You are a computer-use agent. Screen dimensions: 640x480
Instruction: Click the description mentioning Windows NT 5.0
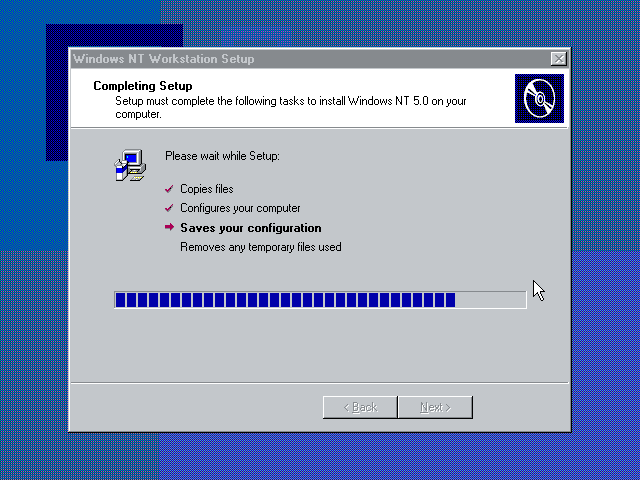(x=291, y=107)
